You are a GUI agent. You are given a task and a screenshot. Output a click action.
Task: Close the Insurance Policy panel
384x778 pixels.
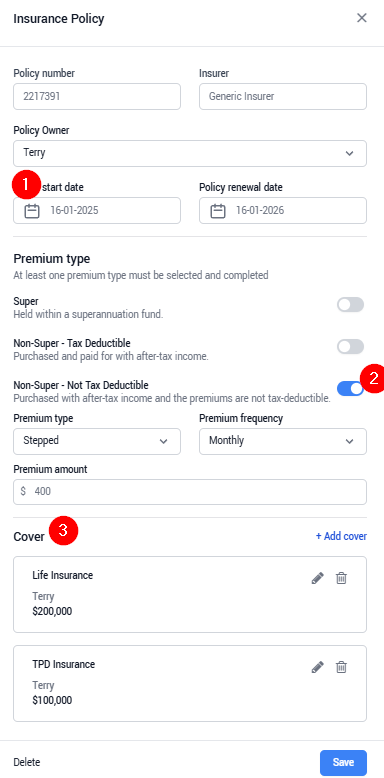[362, 18]
